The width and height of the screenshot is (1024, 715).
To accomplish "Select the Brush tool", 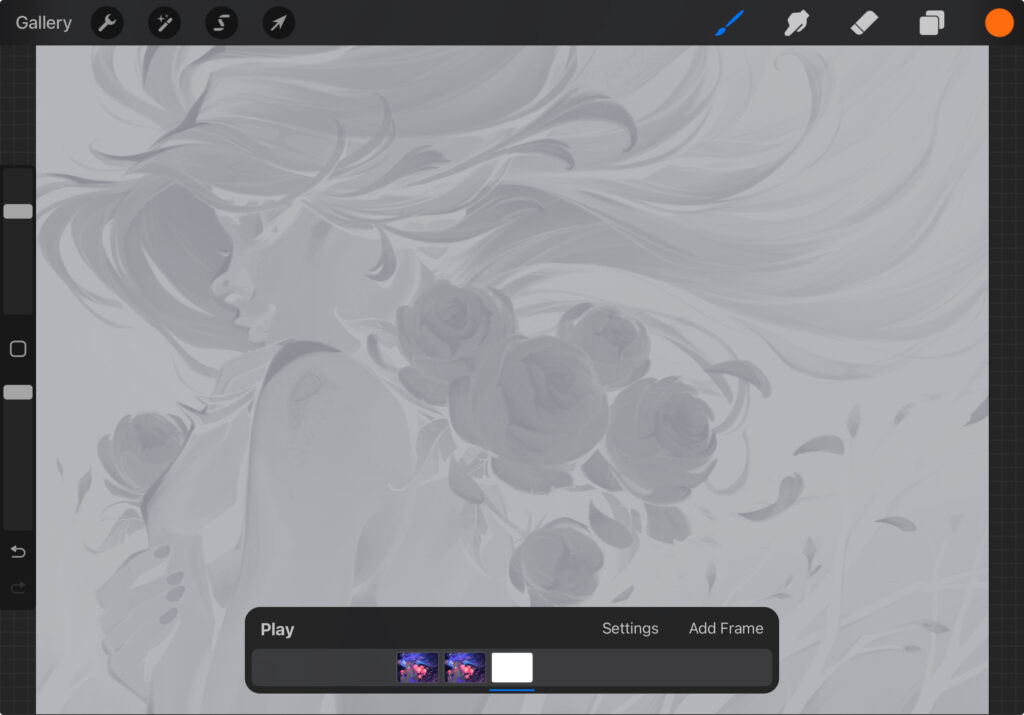I will point(729,23).
